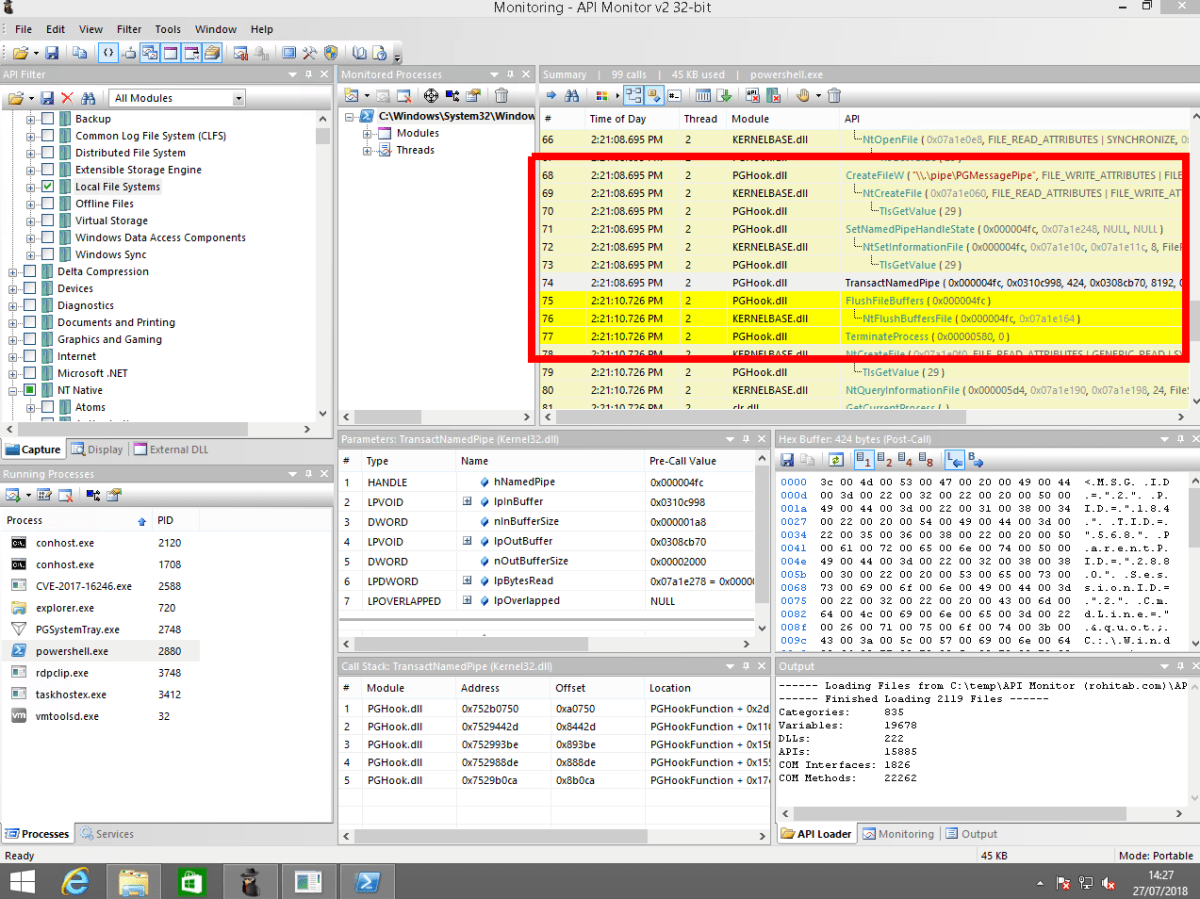Open Internet Explorer from the taskbar
This screenshot has width=1200, height=899.
click(76, 882)
